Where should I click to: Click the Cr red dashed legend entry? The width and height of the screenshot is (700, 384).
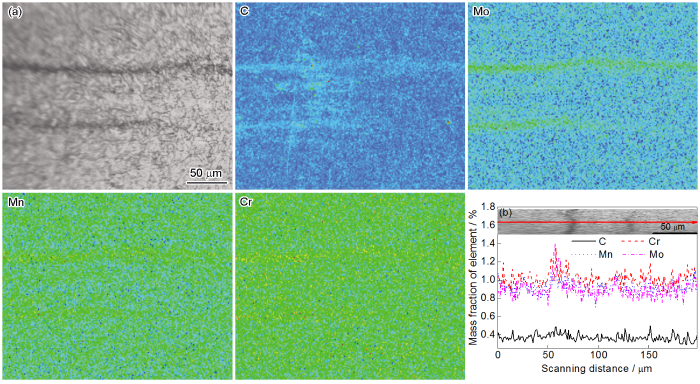[640, 242]
